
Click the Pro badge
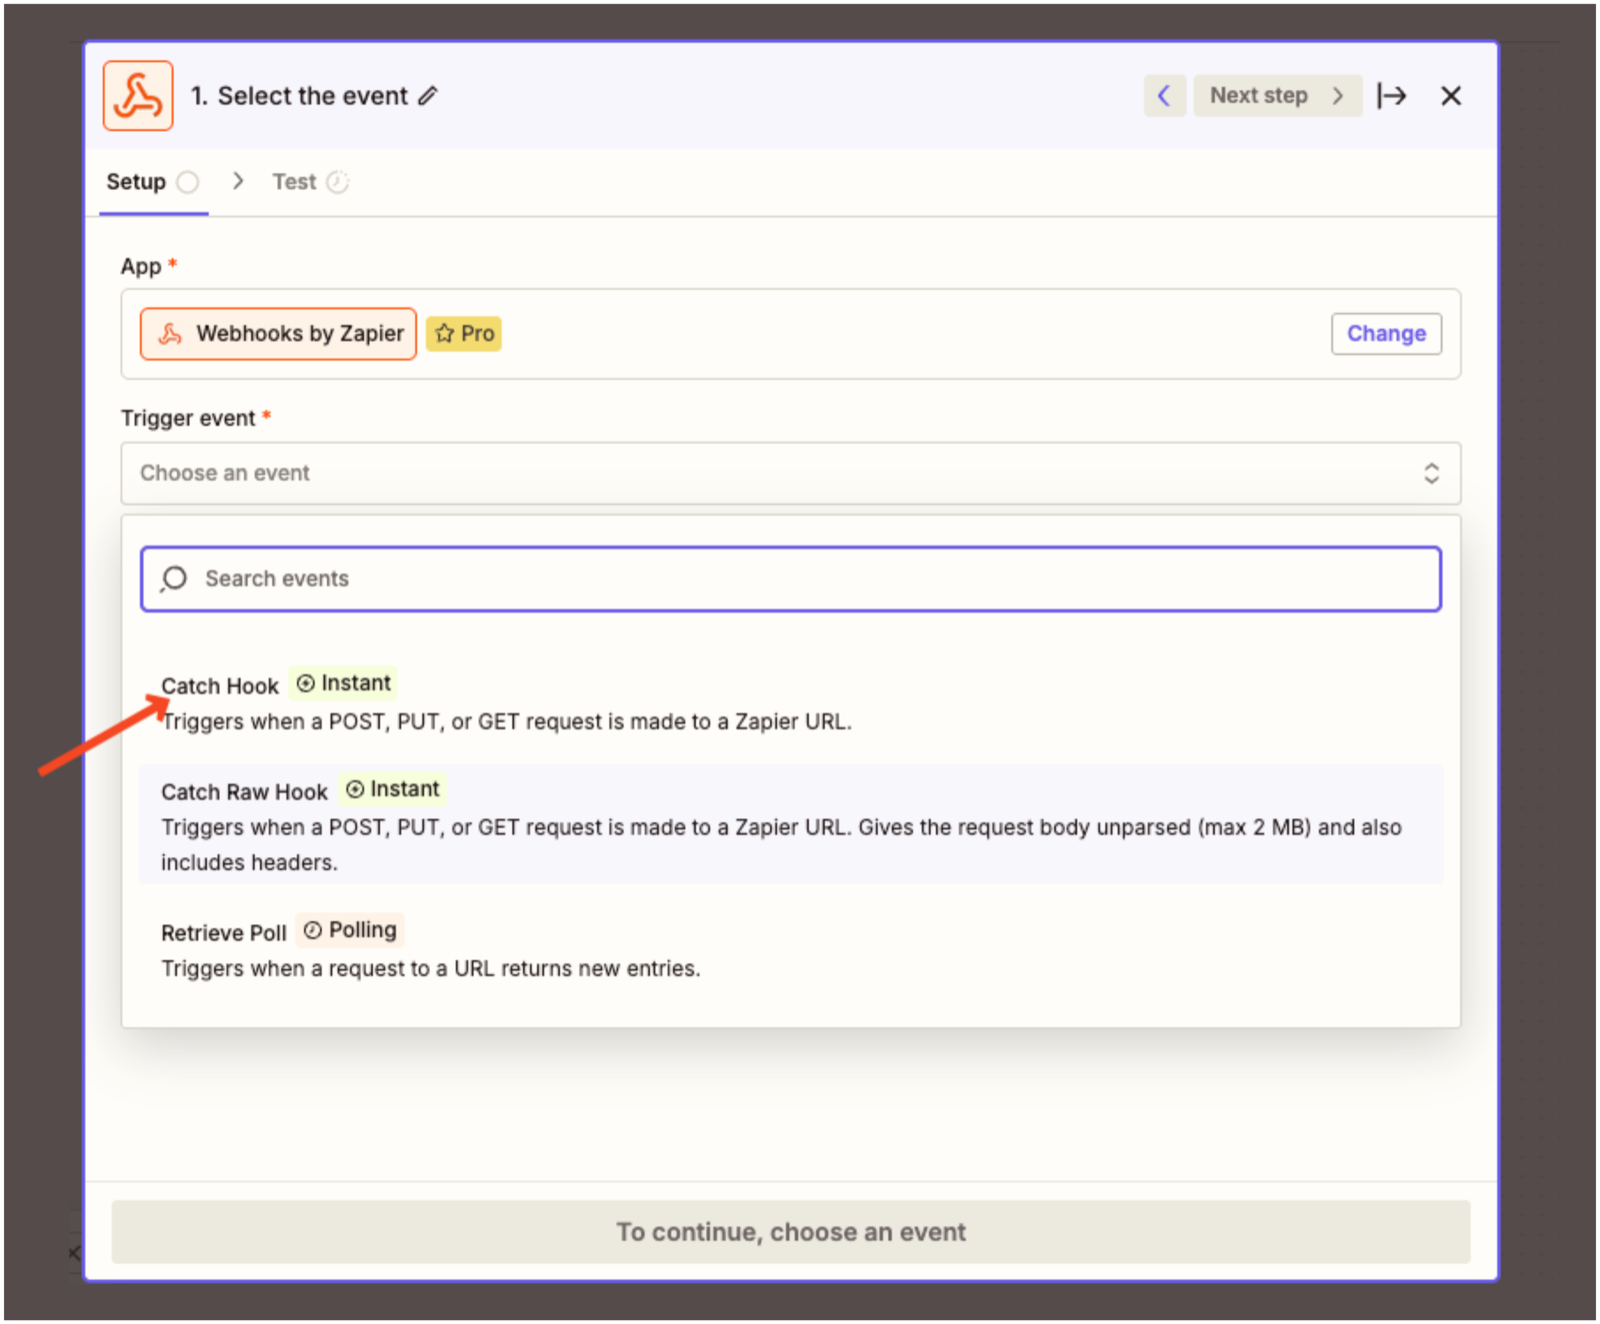(x=464, y=334)
